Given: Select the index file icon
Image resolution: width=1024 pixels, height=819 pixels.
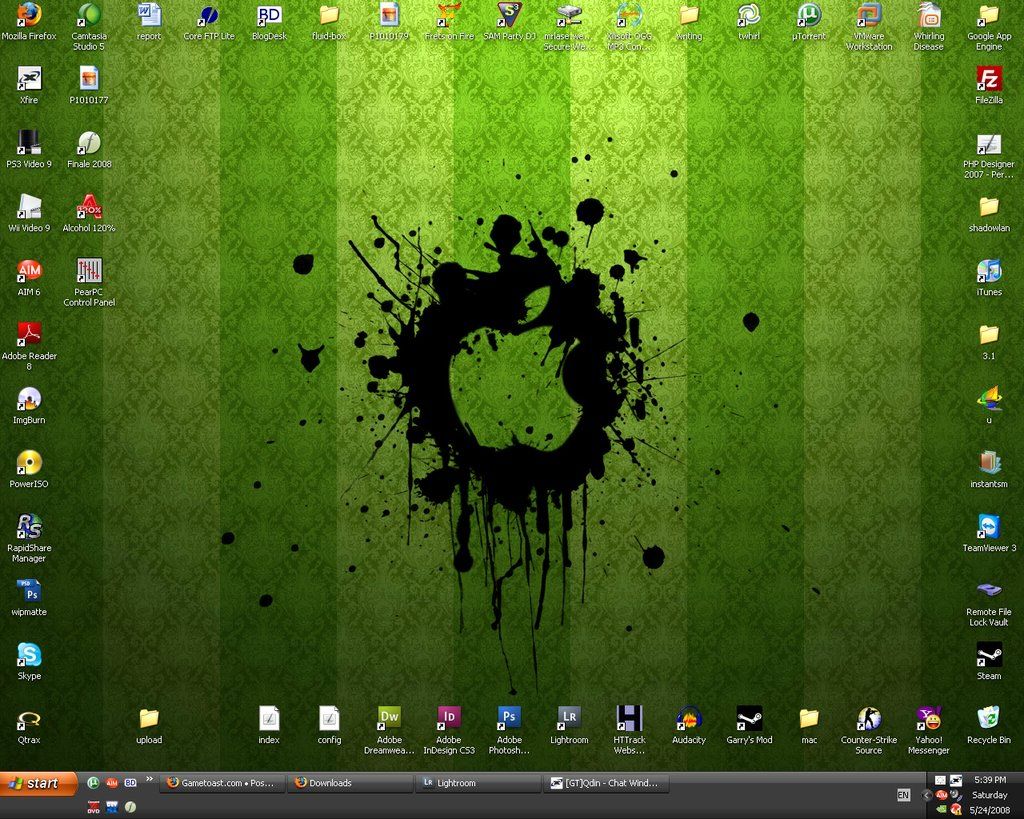Looking at the screenshot, I should 269,725.
